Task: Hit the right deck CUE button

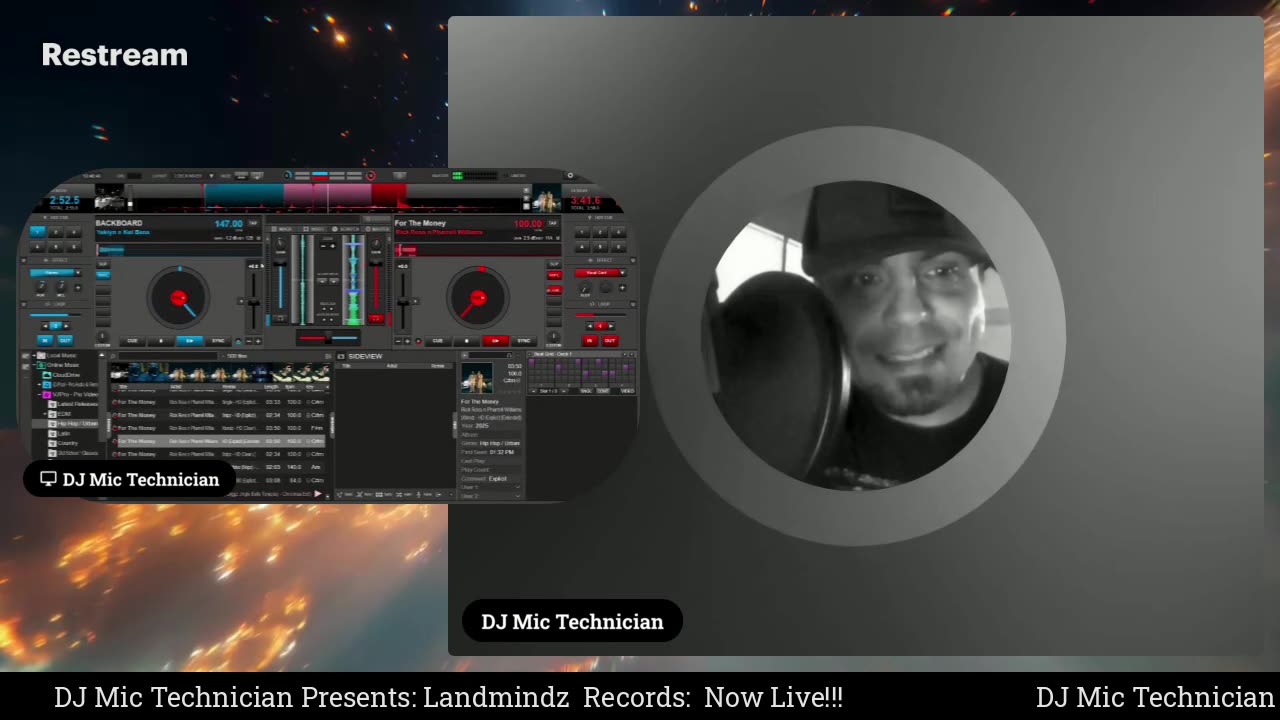Action: click(x=437, y=341)
